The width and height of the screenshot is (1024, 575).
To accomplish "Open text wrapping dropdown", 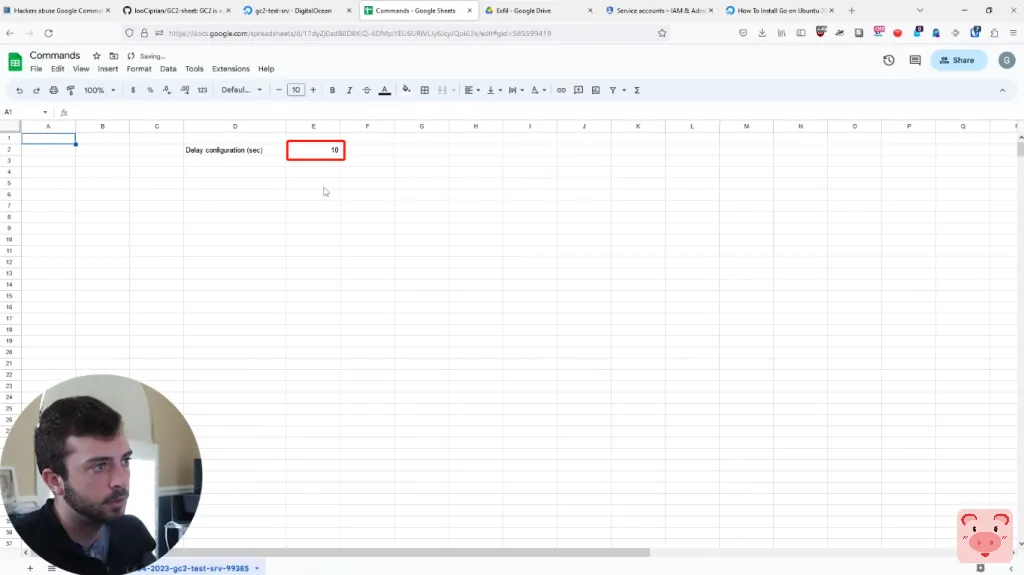I will (516, 90).
